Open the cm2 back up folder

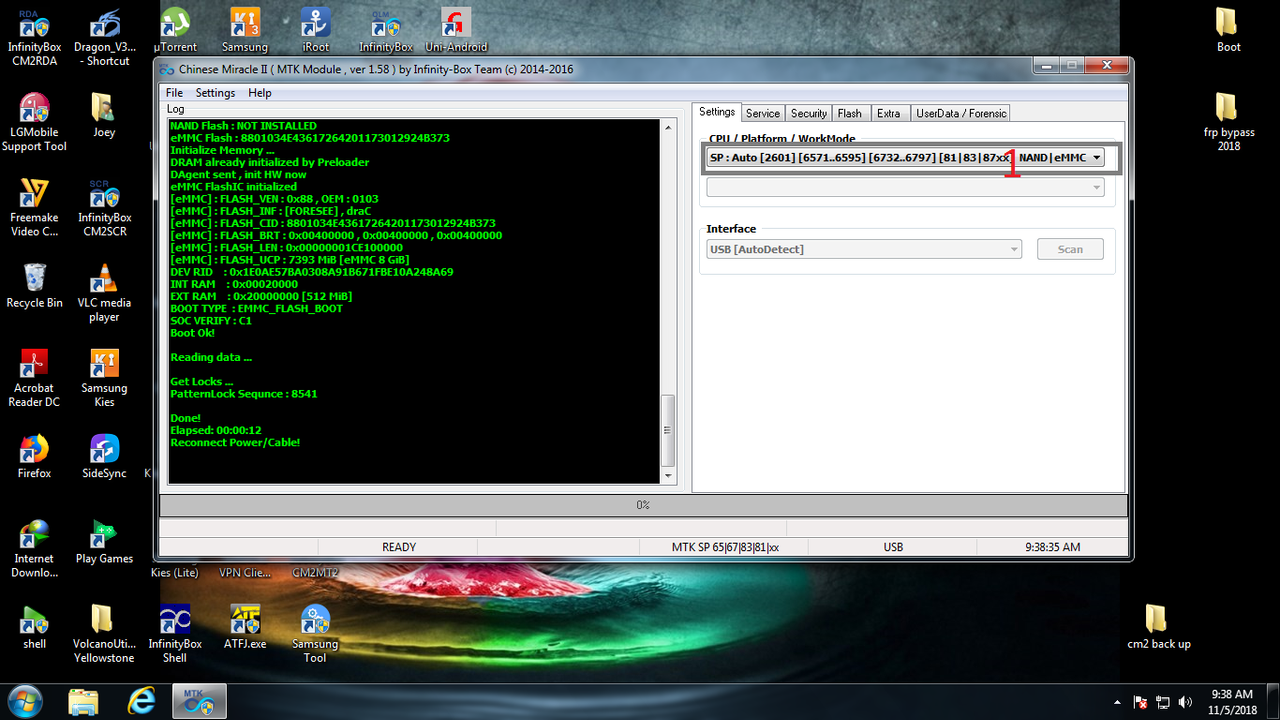point(1158,627)
